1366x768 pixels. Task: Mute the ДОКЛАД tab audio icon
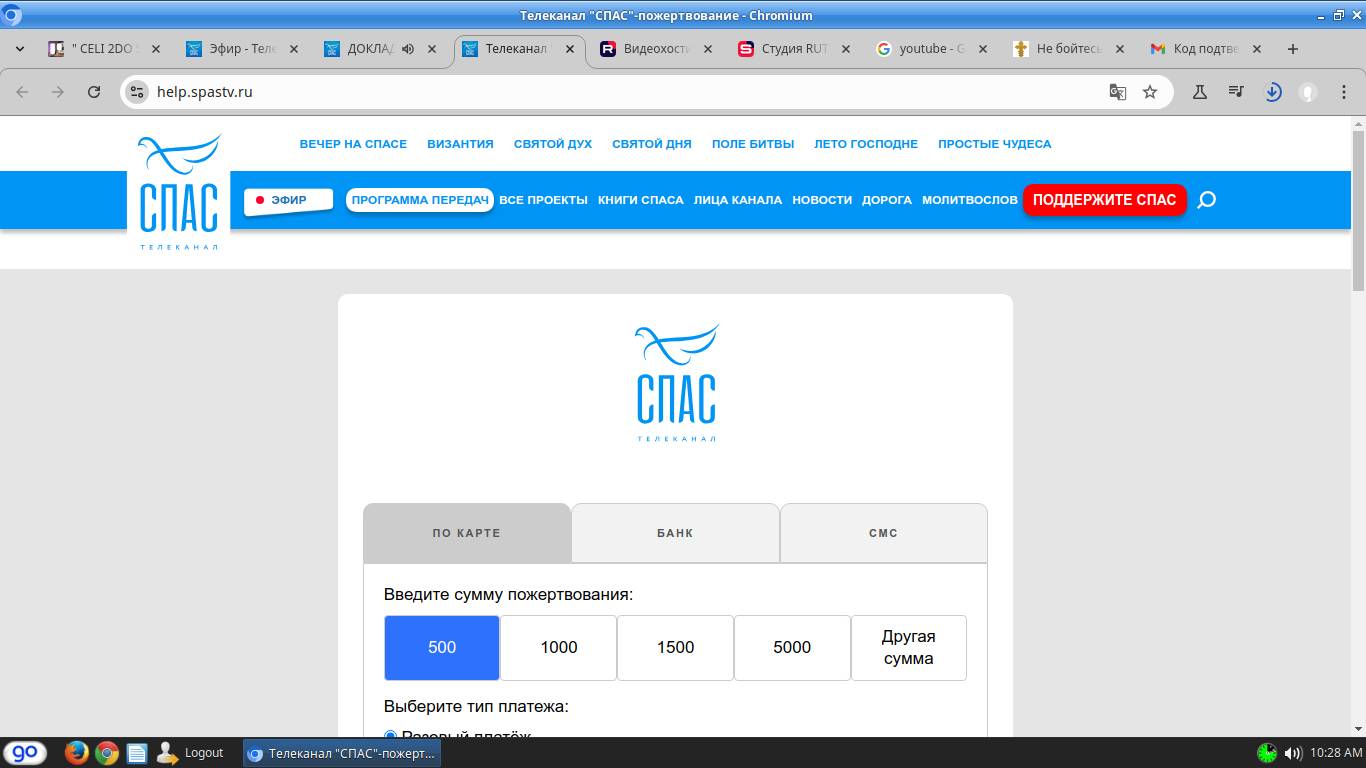408,49
